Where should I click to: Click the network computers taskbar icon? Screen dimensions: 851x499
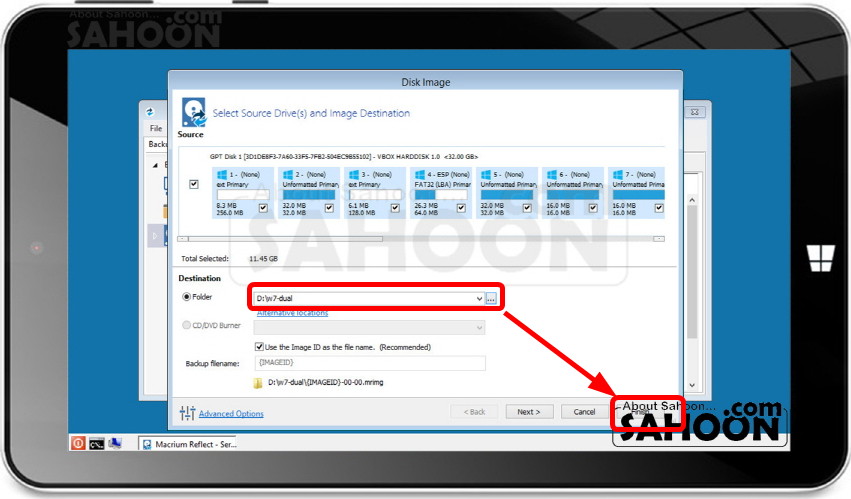[x=115, y=444]
